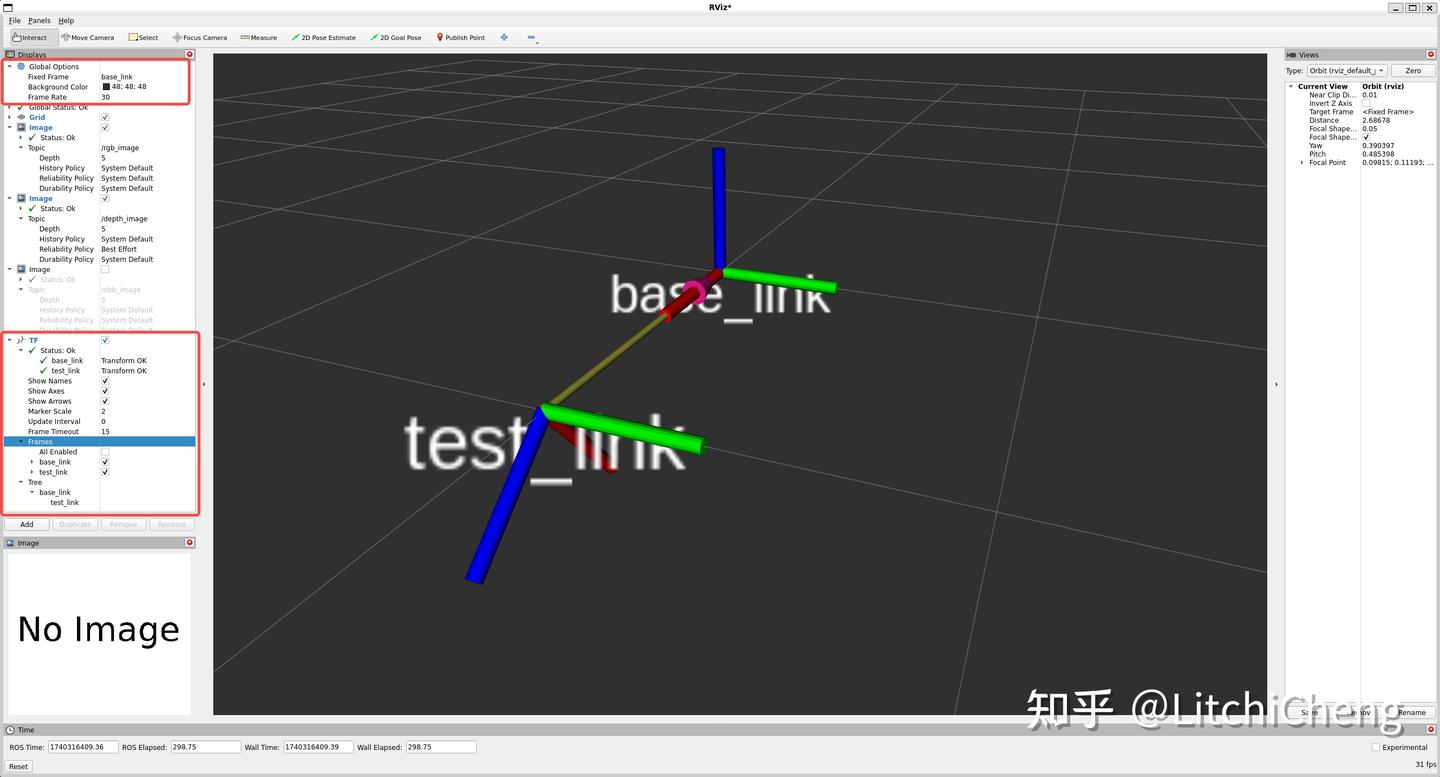Click the ROS Time input field
This screenshot has height=777, width=1440.
tap(81, 746)
